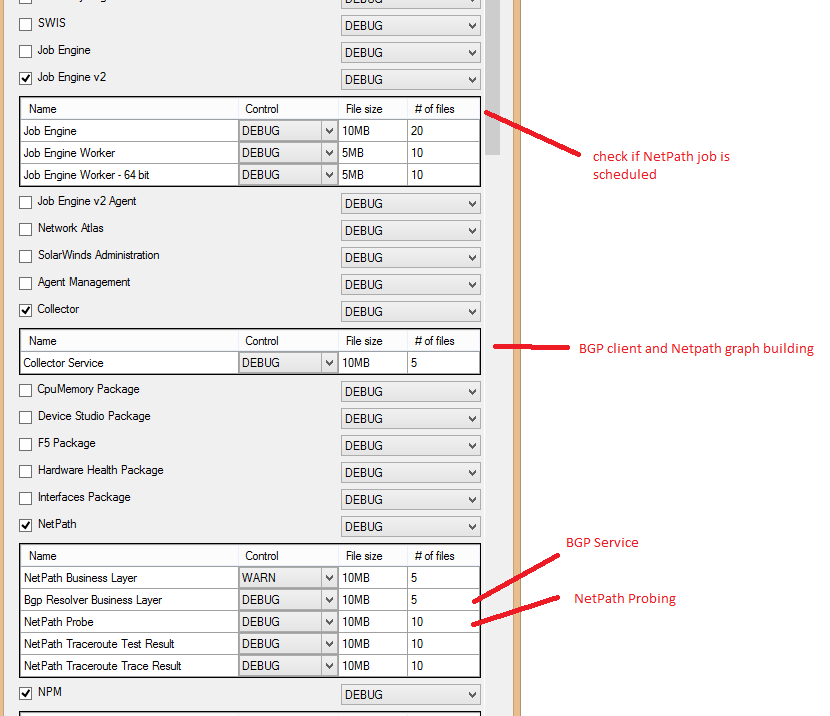The image size is (830, 716).
Task: Uncheck the NetPath checkbox
Action: click(25, 525)
